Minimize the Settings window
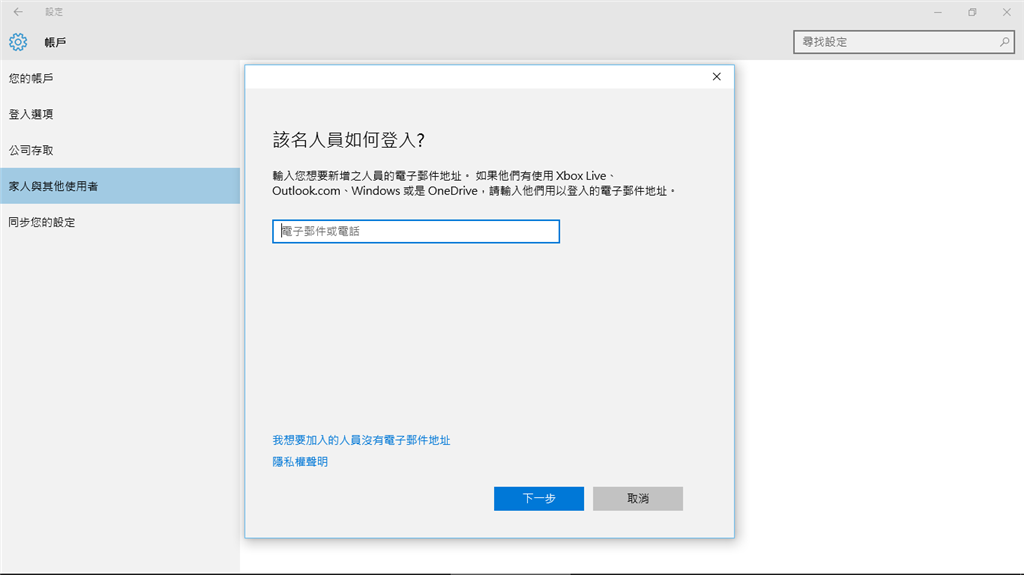The image size is (1024, 575). tap(938, 12)
